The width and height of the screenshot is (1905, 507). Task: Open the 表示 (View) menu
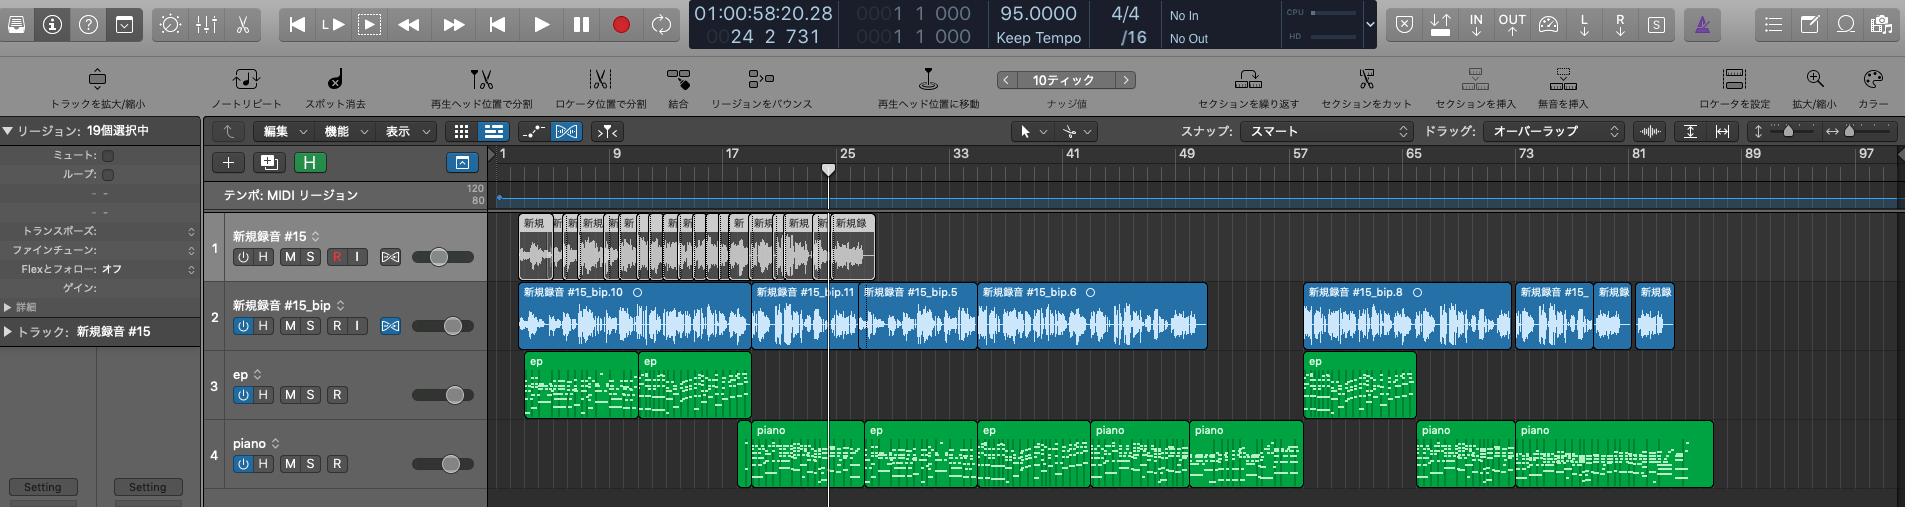(x=405, y=131)
